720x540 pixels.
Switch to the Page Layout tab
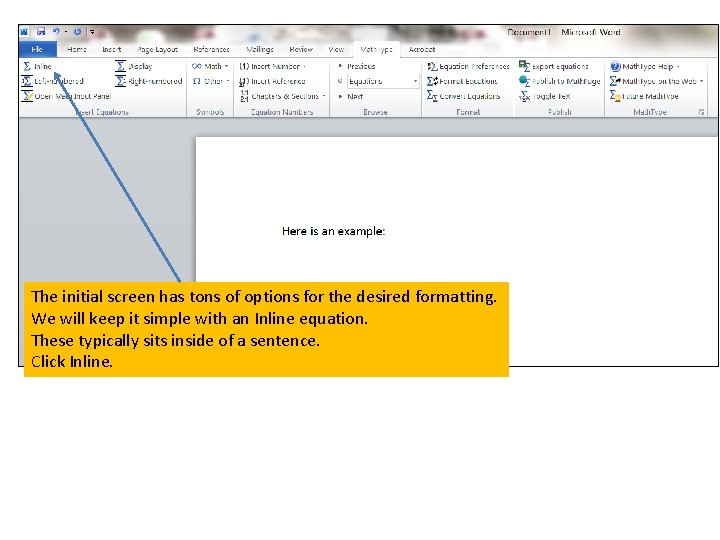(158, 49)
